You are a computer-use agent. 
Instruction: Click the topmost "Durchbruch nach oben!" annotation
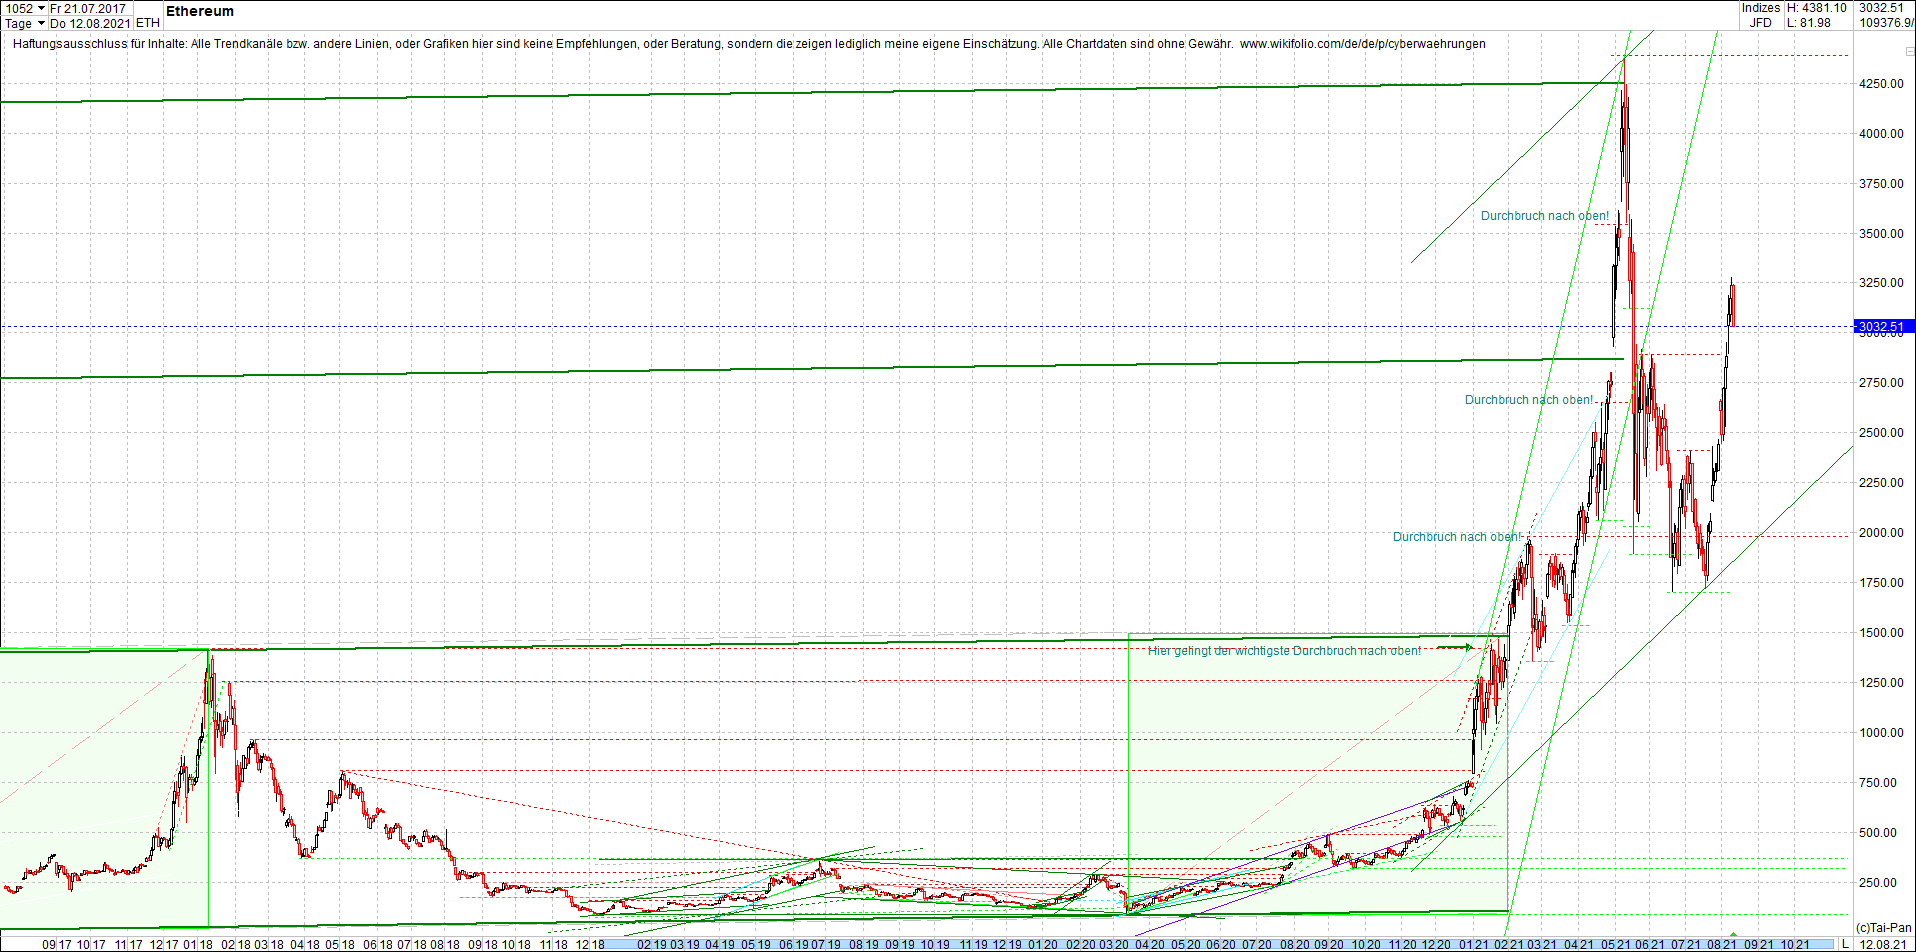pyautogui.click(x=1545, y=215)
